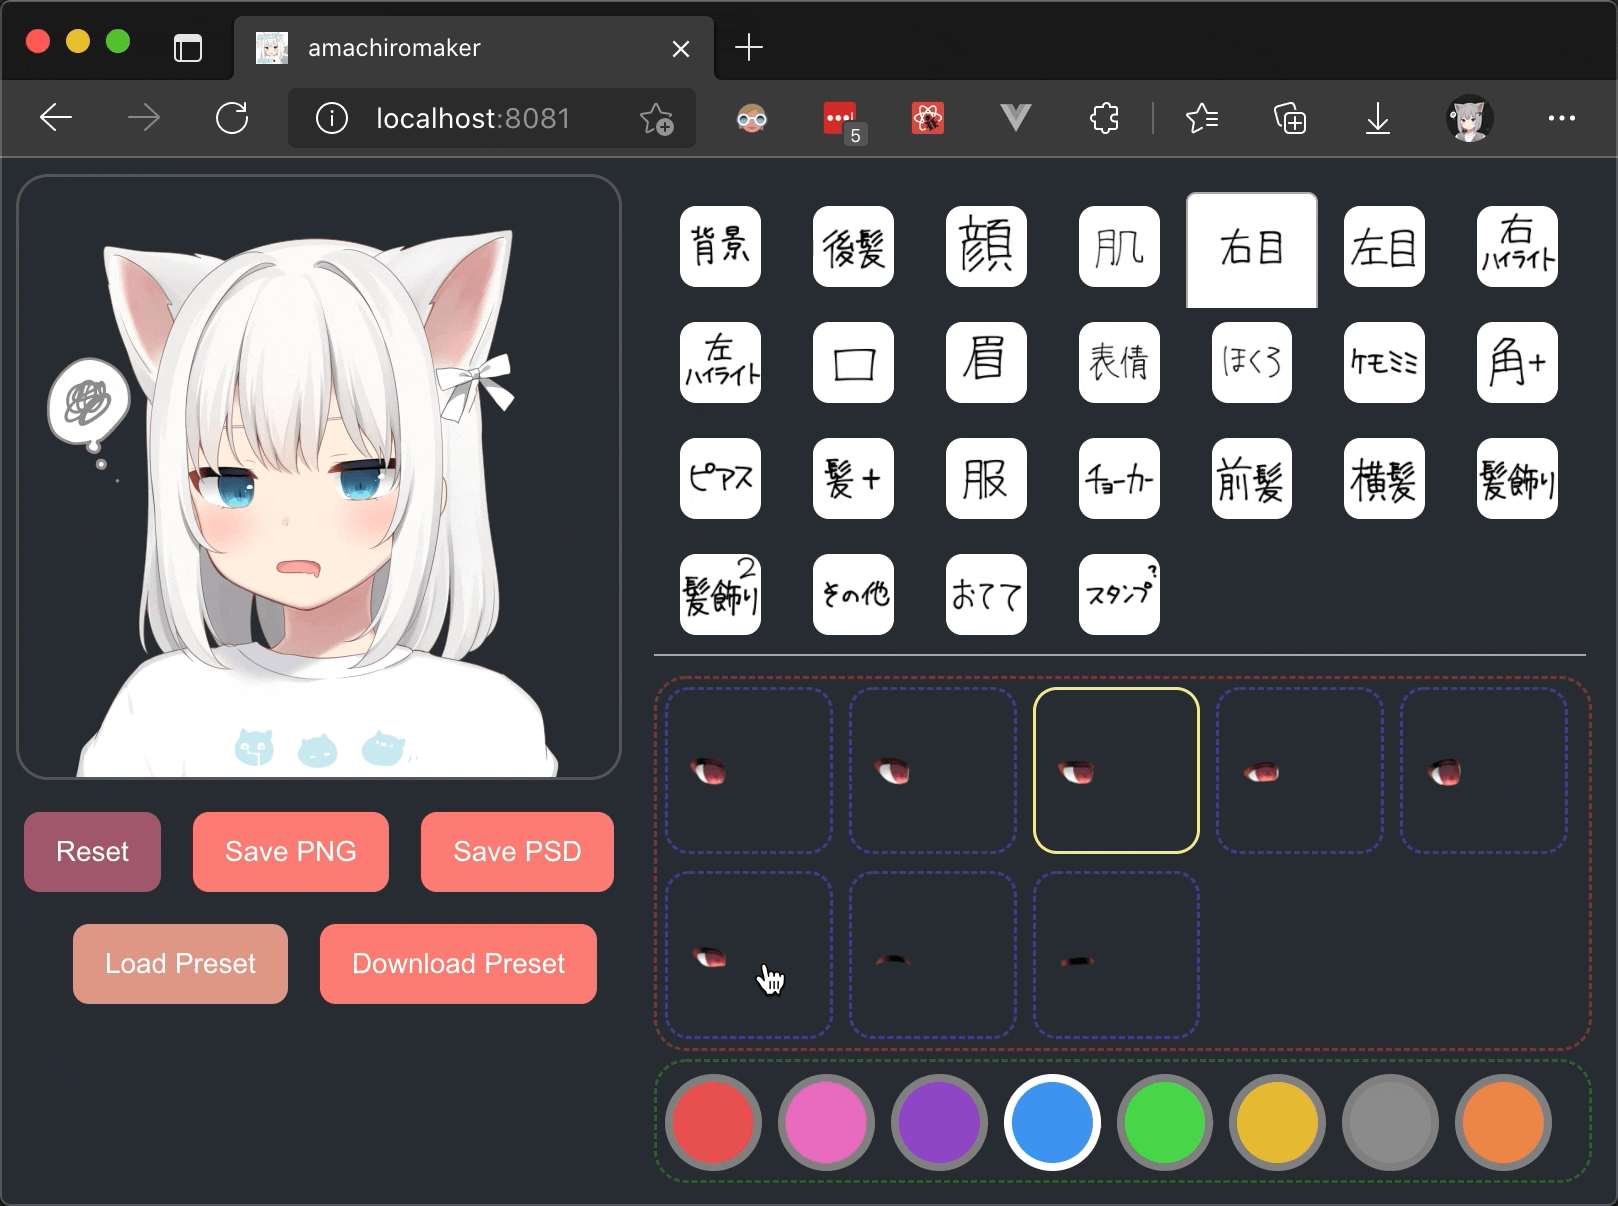1618x1206 pixels.
Task: Open the おてて (hands) category
Action: point(986,595)
